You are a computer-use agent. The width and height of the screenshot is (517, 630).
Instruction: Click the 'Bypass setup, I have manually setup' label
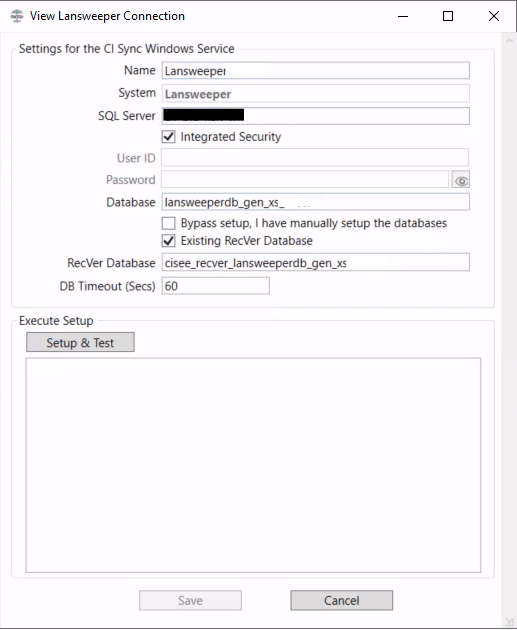[x=314, y=223]
